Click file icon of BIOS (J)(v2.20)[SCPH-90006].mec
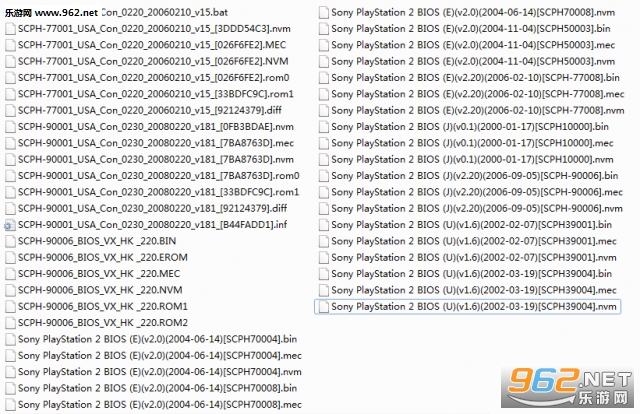640x414 pixels. [x=324, y=192]
